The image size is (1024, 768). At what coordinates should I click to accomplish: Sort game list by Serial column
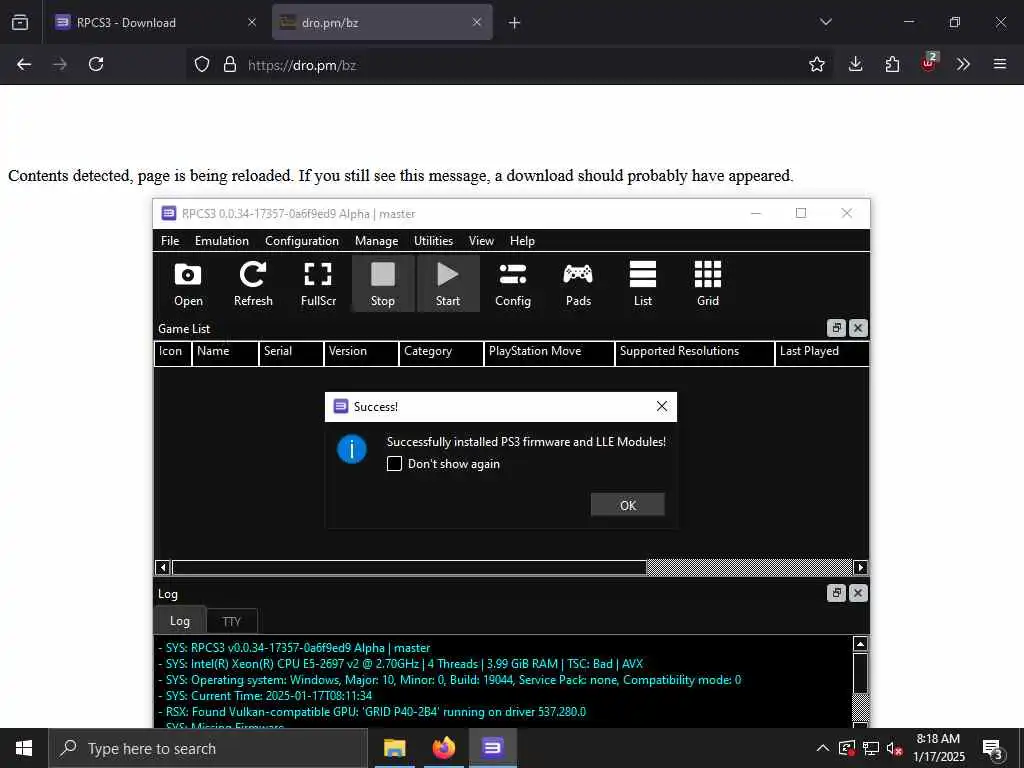[x=291, y=351]
